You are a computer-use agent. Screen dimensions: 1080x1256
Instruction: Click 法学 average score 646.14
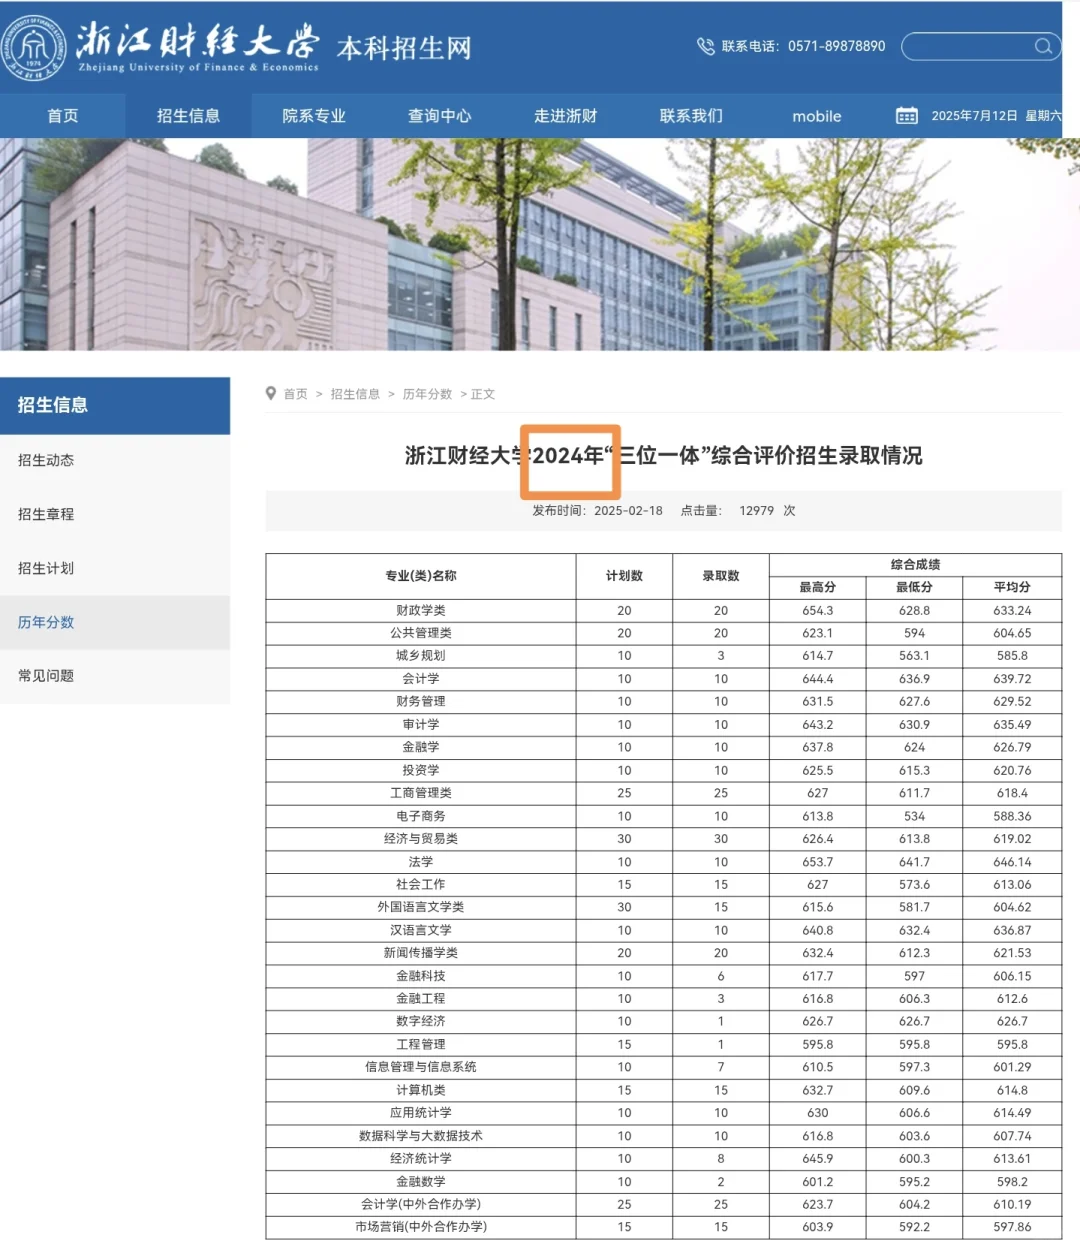pyautogui.click(x=1012, y=862)
